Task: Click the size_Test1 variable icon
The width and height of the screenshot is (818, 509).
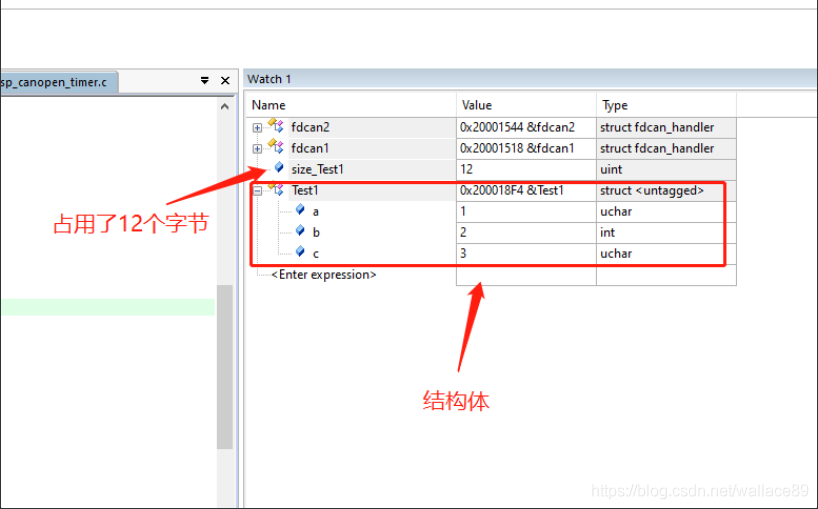Action: 279,167
